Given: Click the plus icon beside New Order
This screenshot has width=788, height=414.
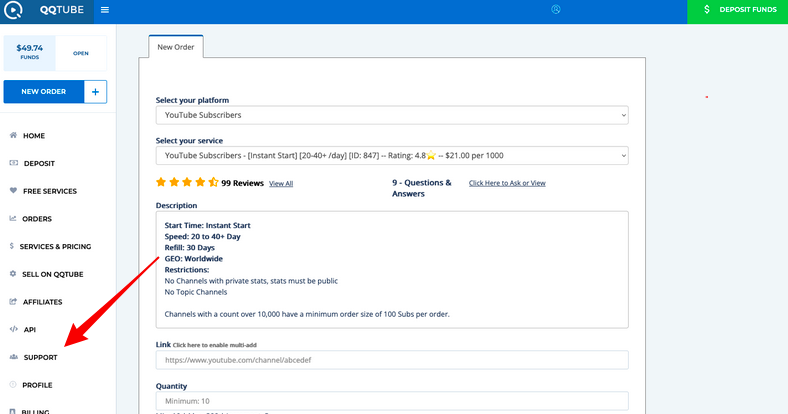Looking at the screenshot, I should pyautogui.click(x=95, y=92).
